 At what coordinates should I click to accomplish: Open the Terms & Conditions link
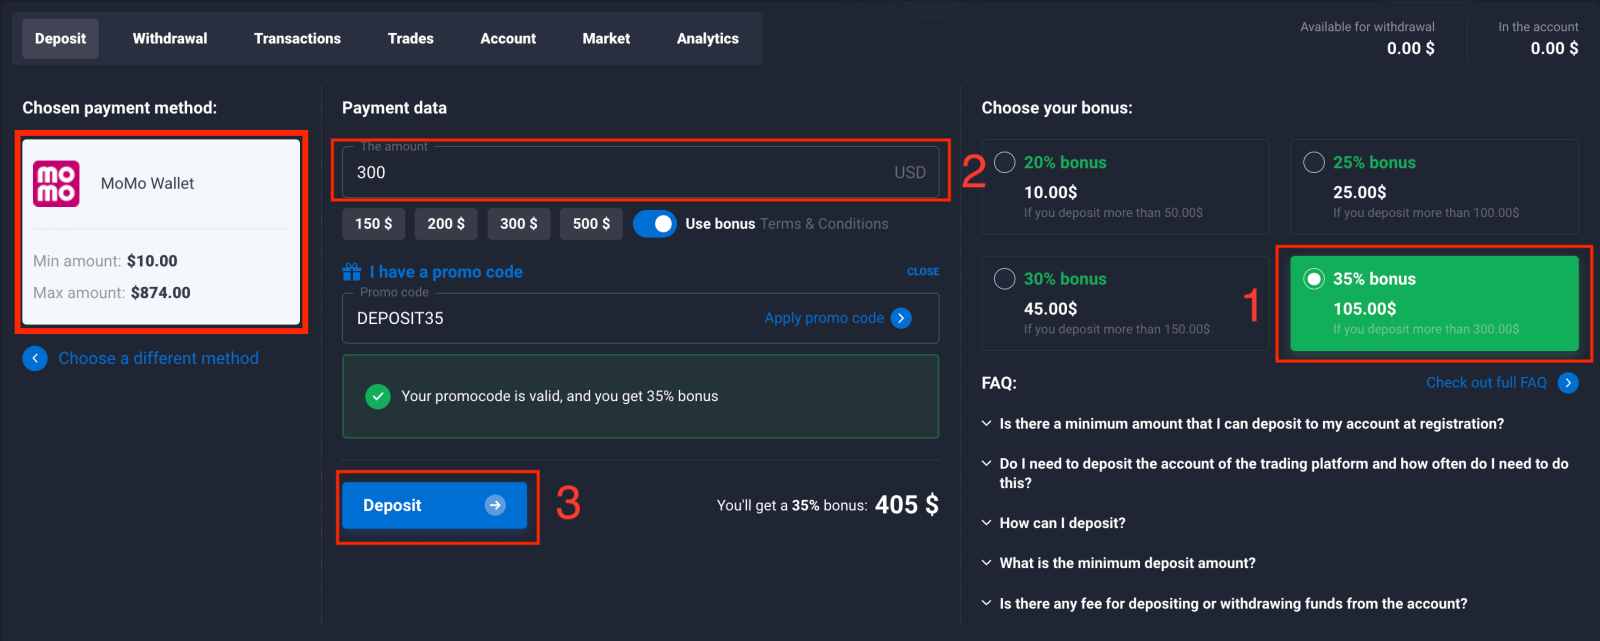tap(823, 224)
